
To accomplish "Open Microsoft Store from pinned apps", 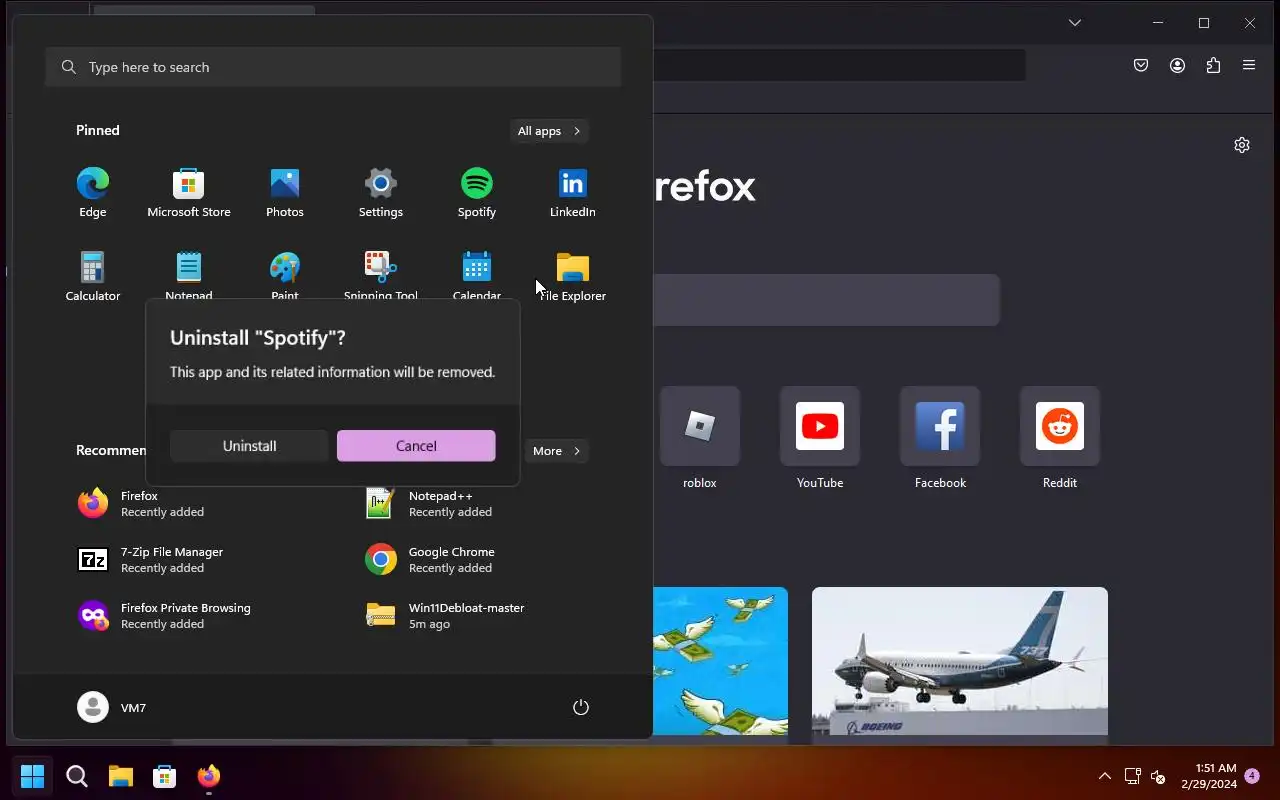I will (189, 193).
